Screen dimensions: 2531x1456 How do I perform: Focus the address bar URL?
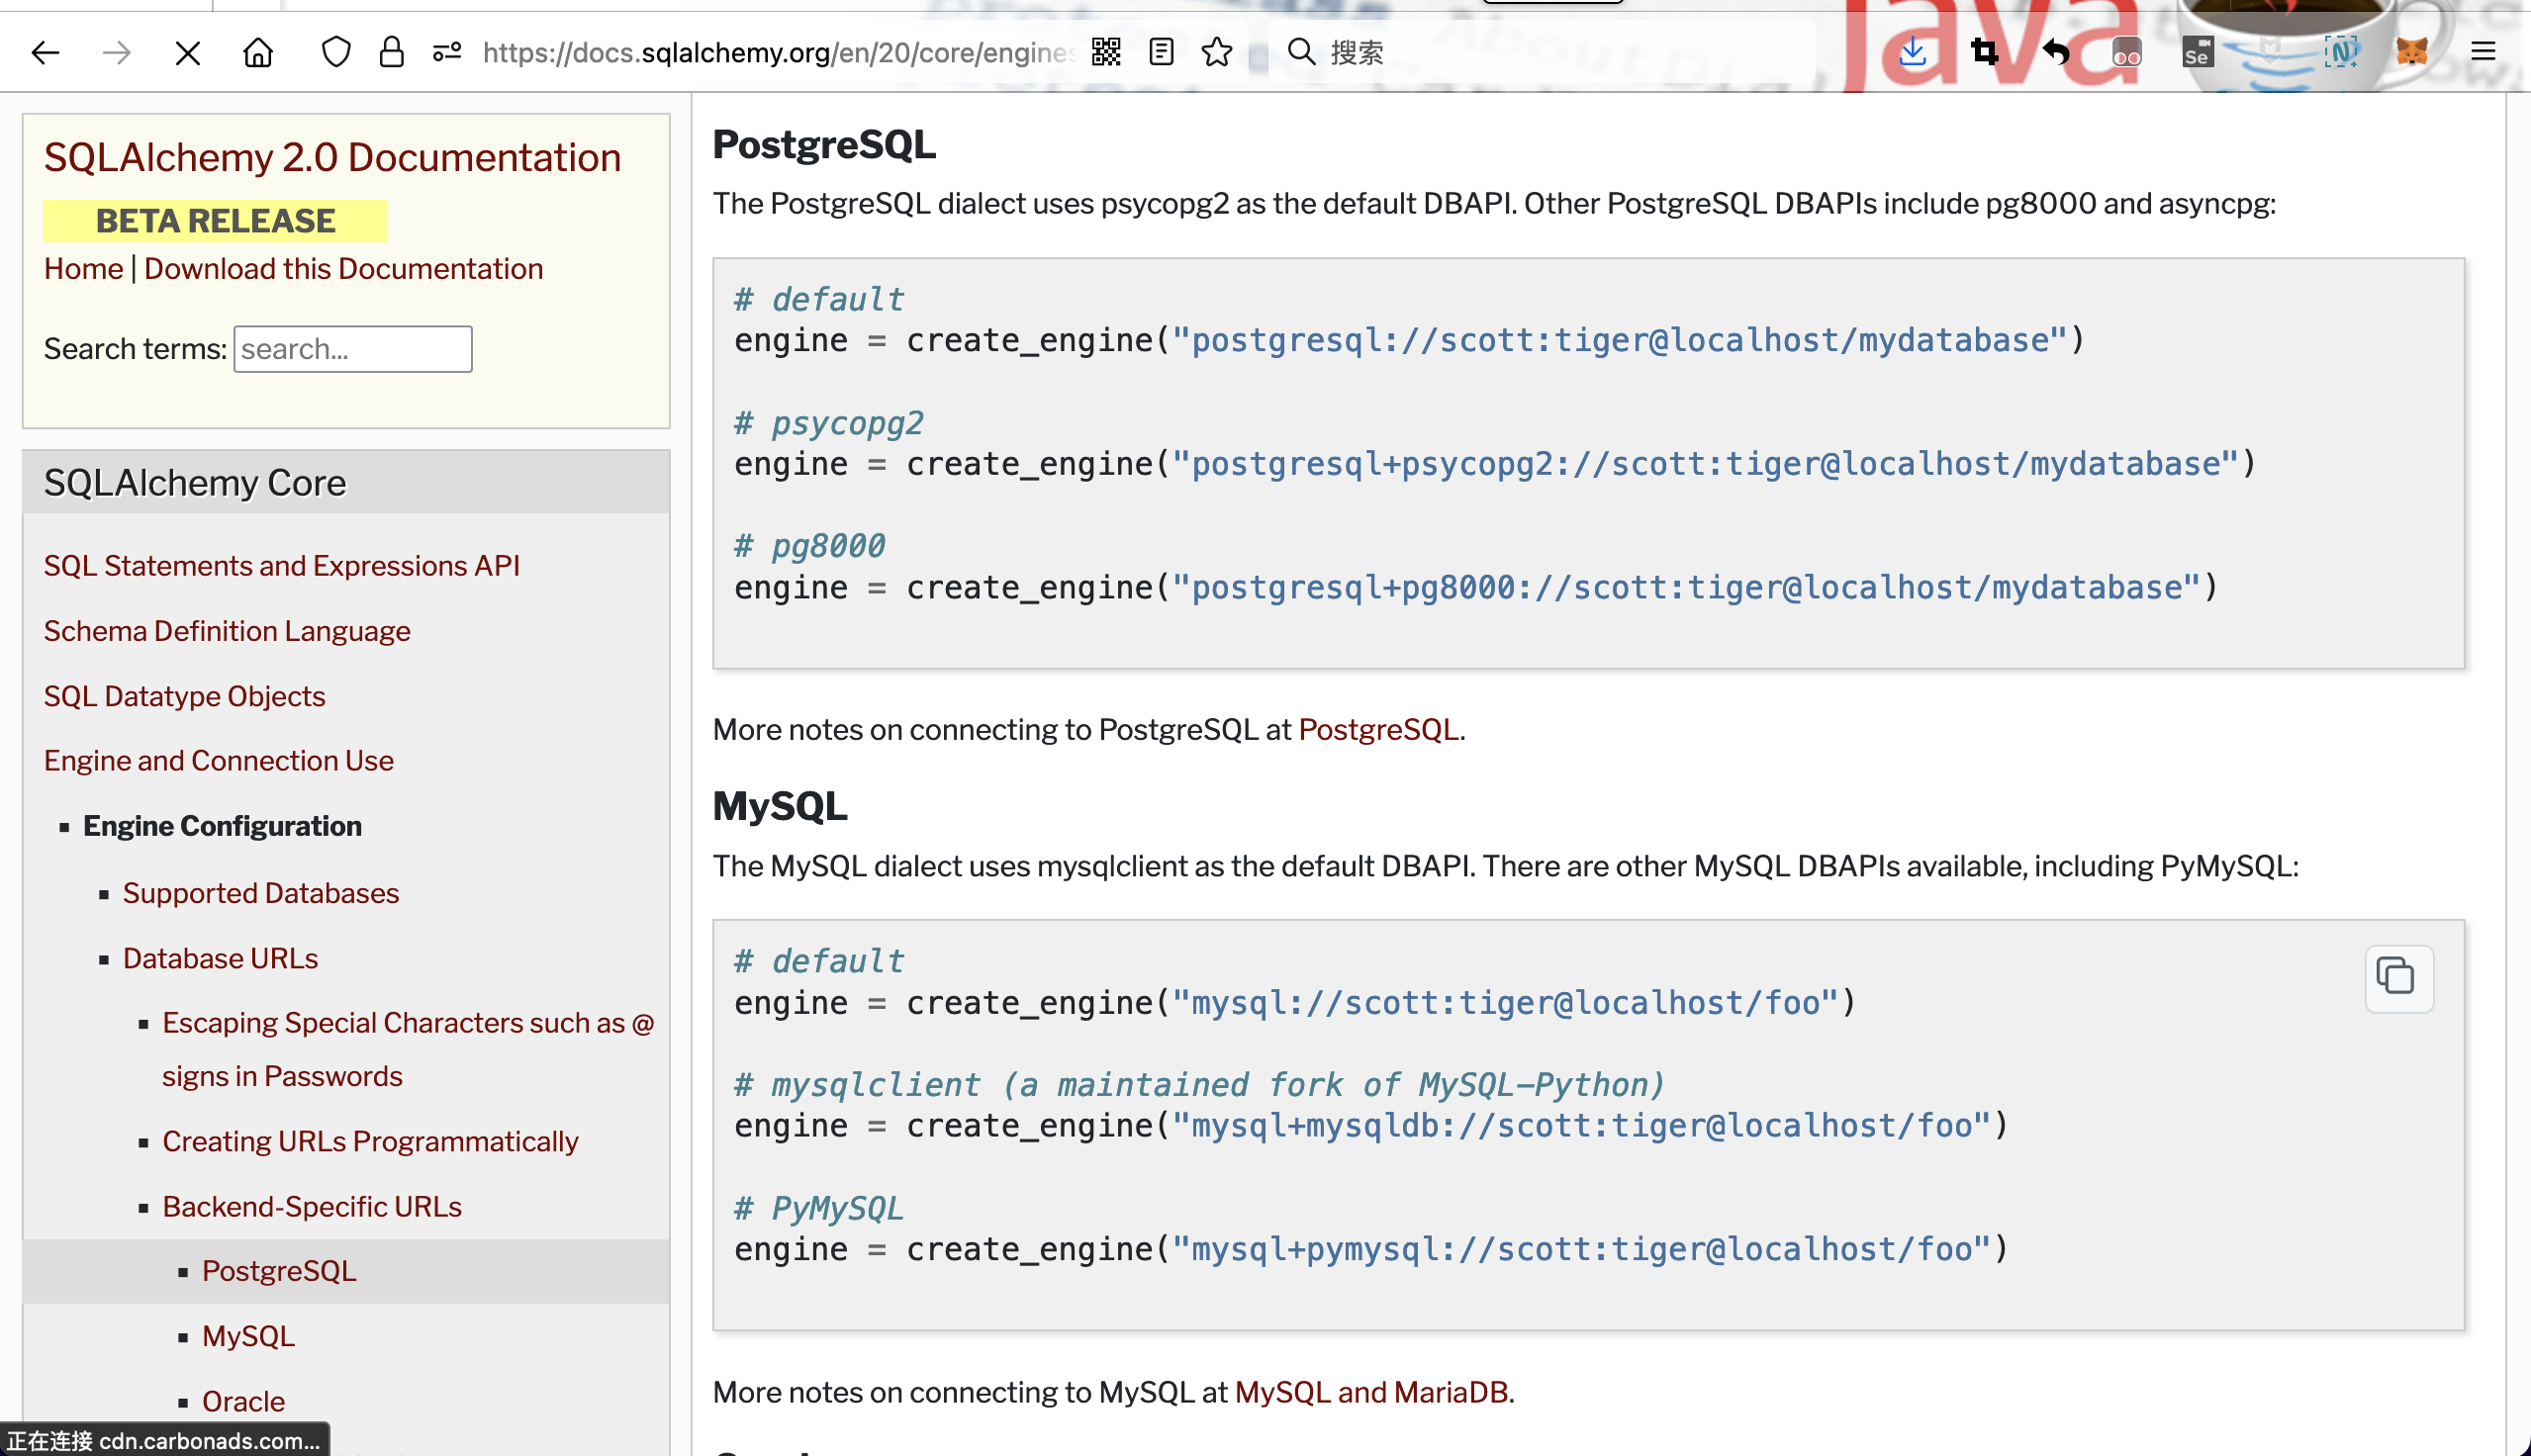778,52
